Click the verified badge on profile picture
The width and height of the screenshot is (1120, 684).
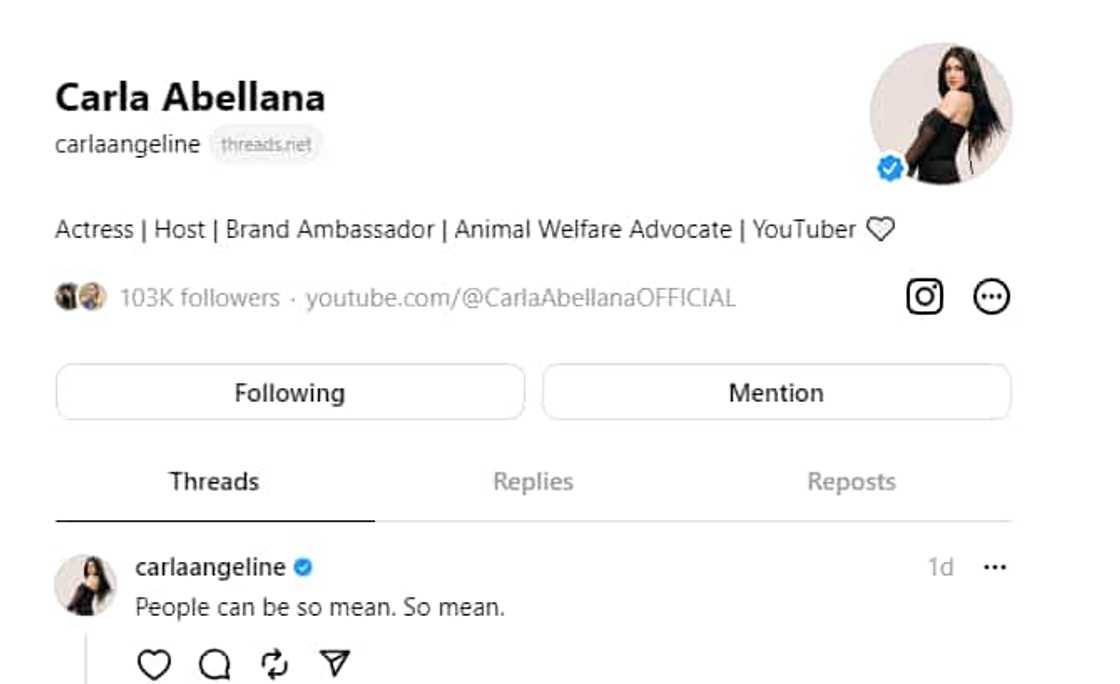tap(889, 168)
